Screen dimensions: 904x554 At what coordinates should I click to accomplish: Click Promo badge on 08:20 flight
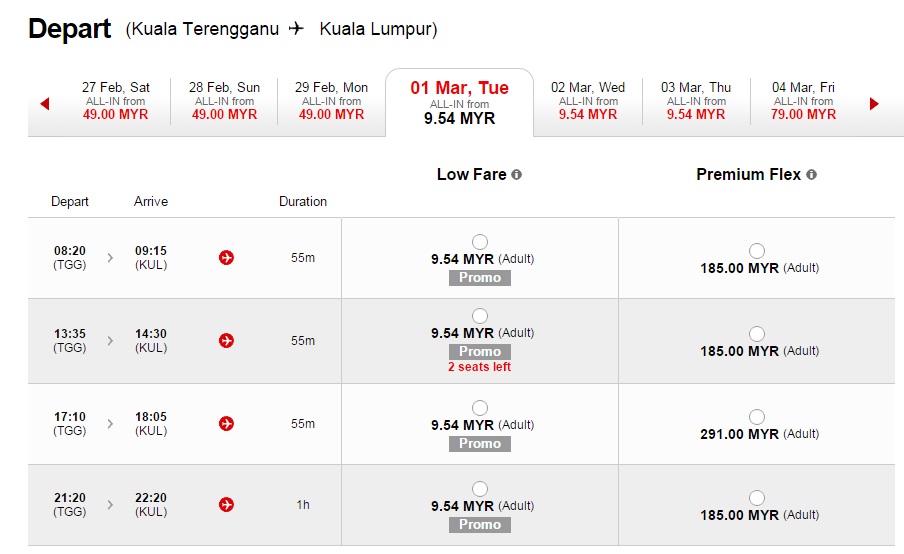pos(480,278)
